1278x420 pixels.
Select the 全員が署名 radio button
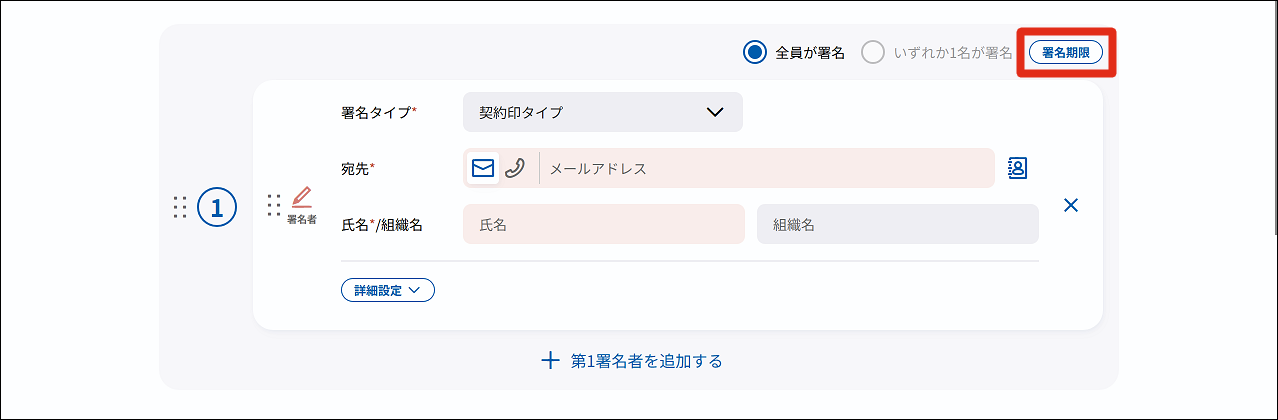(x=754, y=53)
